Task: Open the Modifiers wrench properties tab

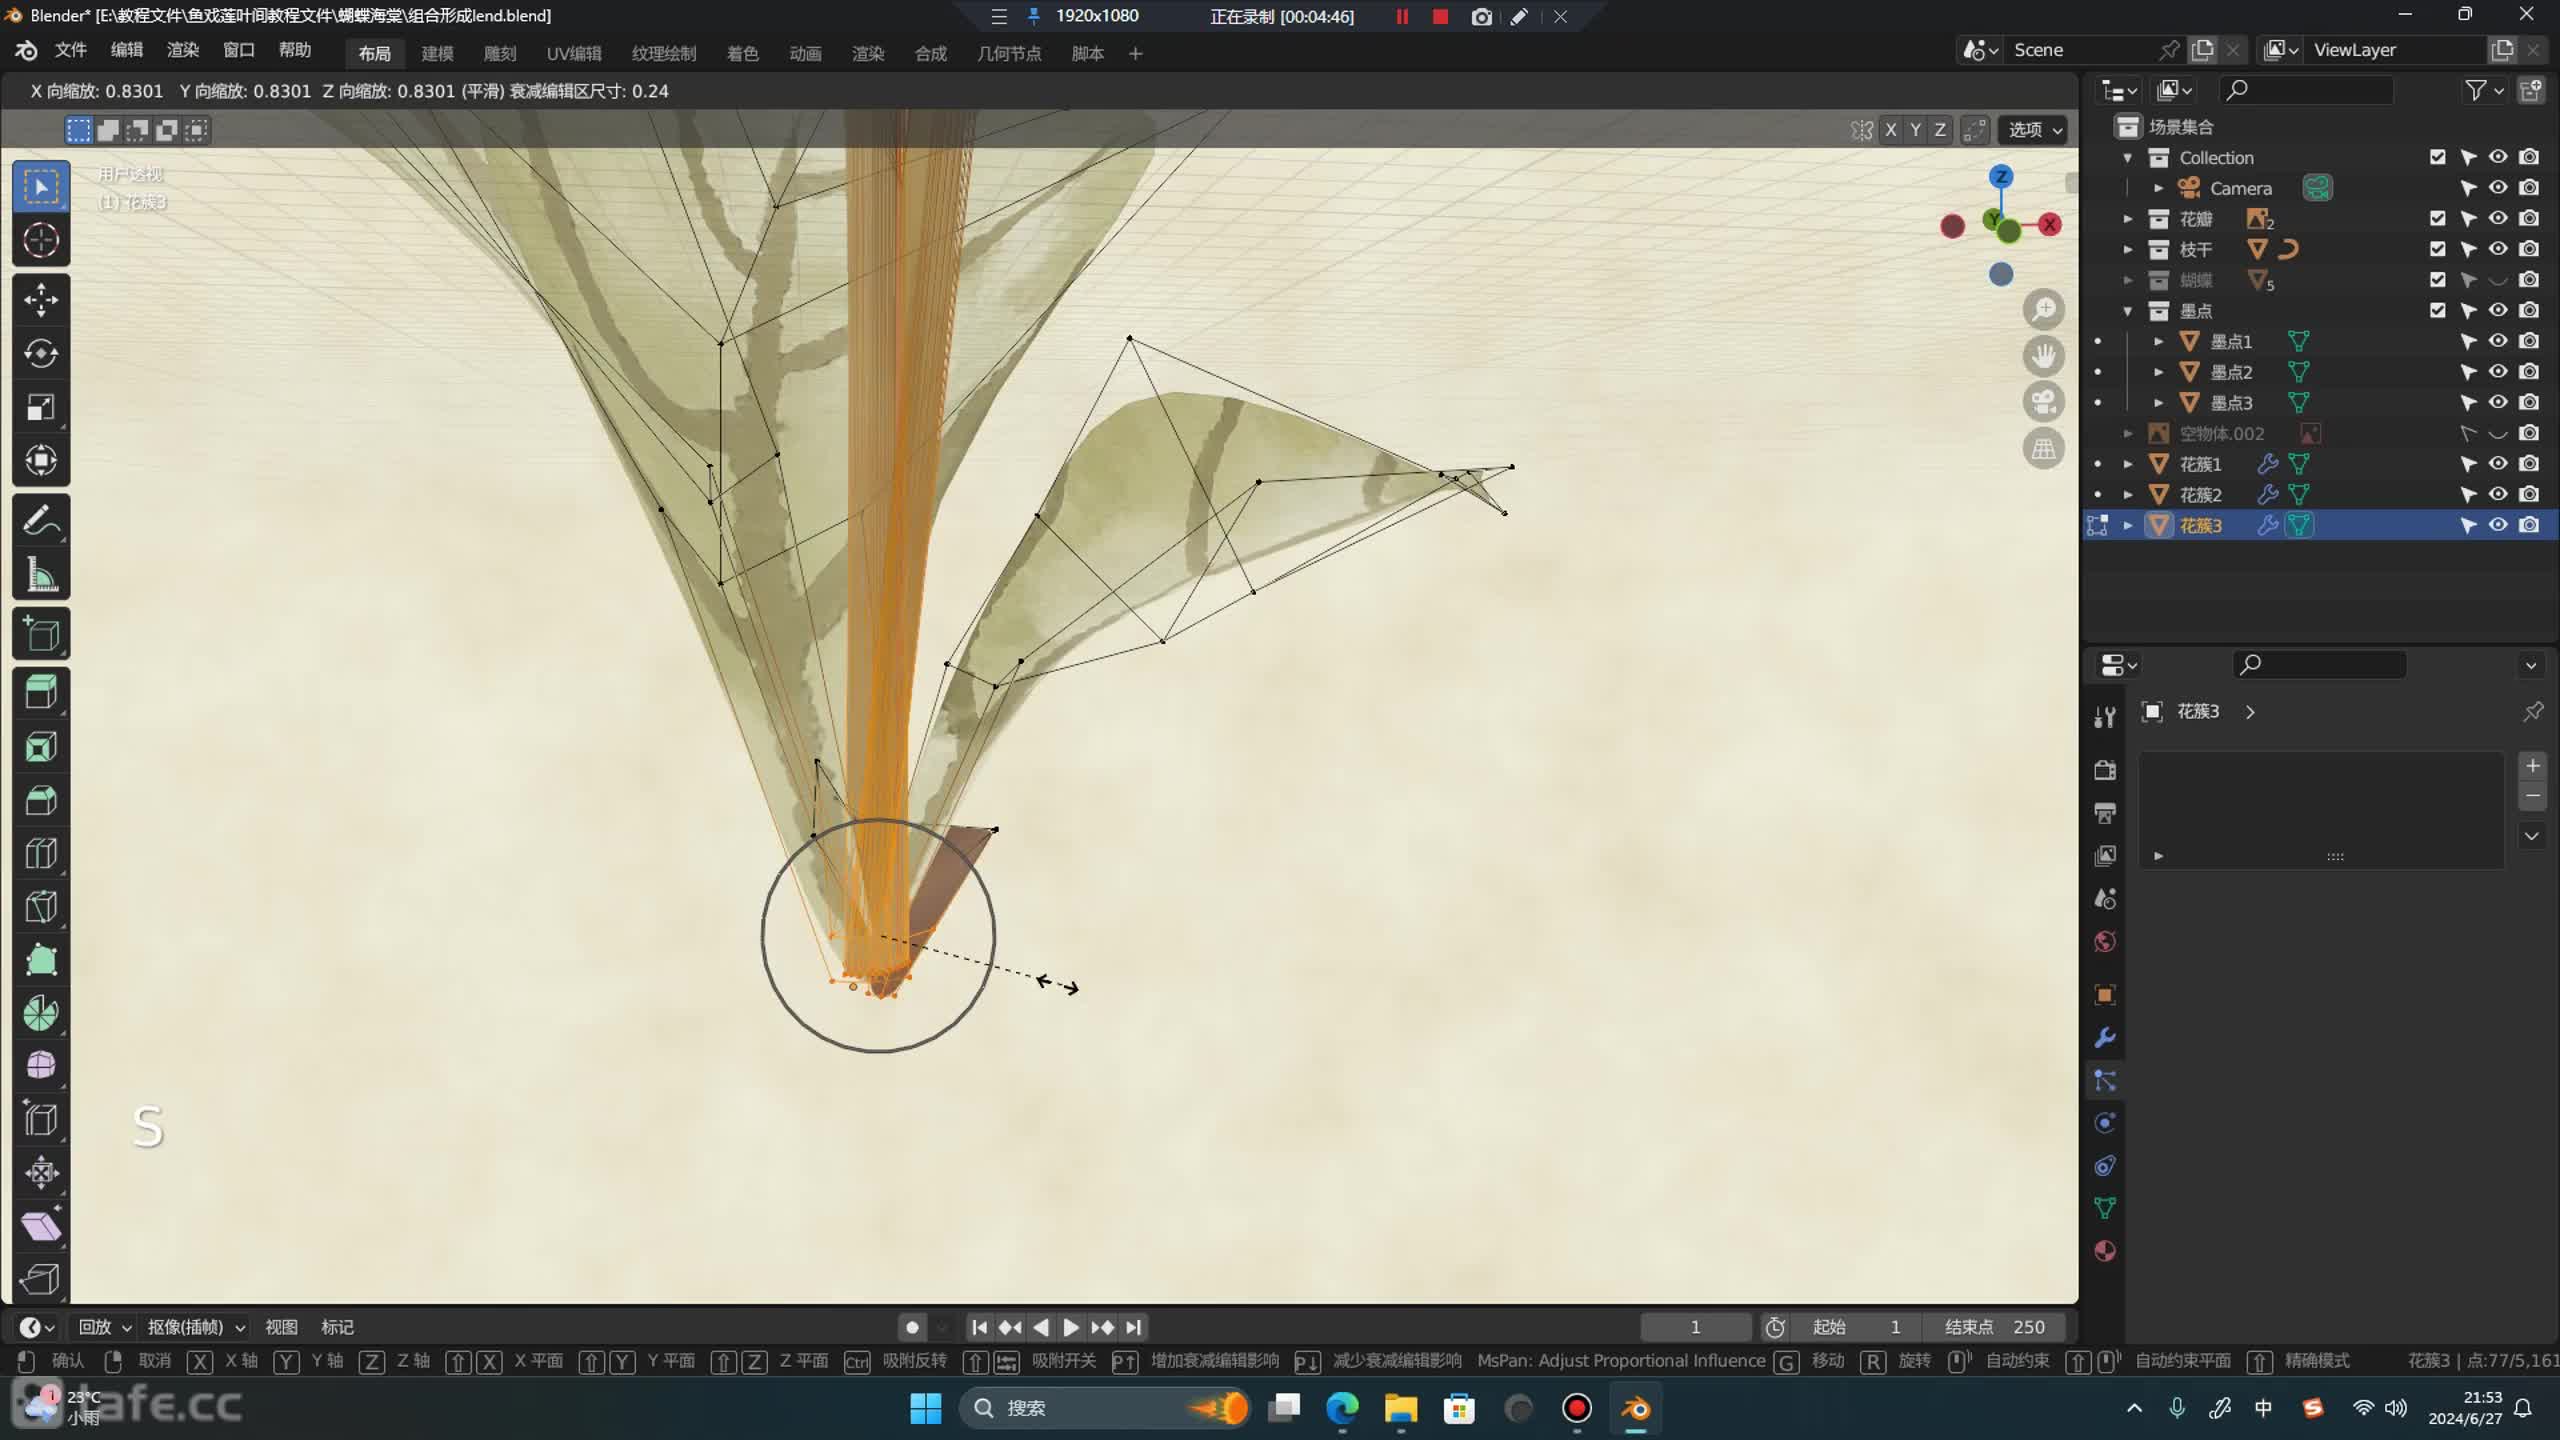Action: 2105,1037
